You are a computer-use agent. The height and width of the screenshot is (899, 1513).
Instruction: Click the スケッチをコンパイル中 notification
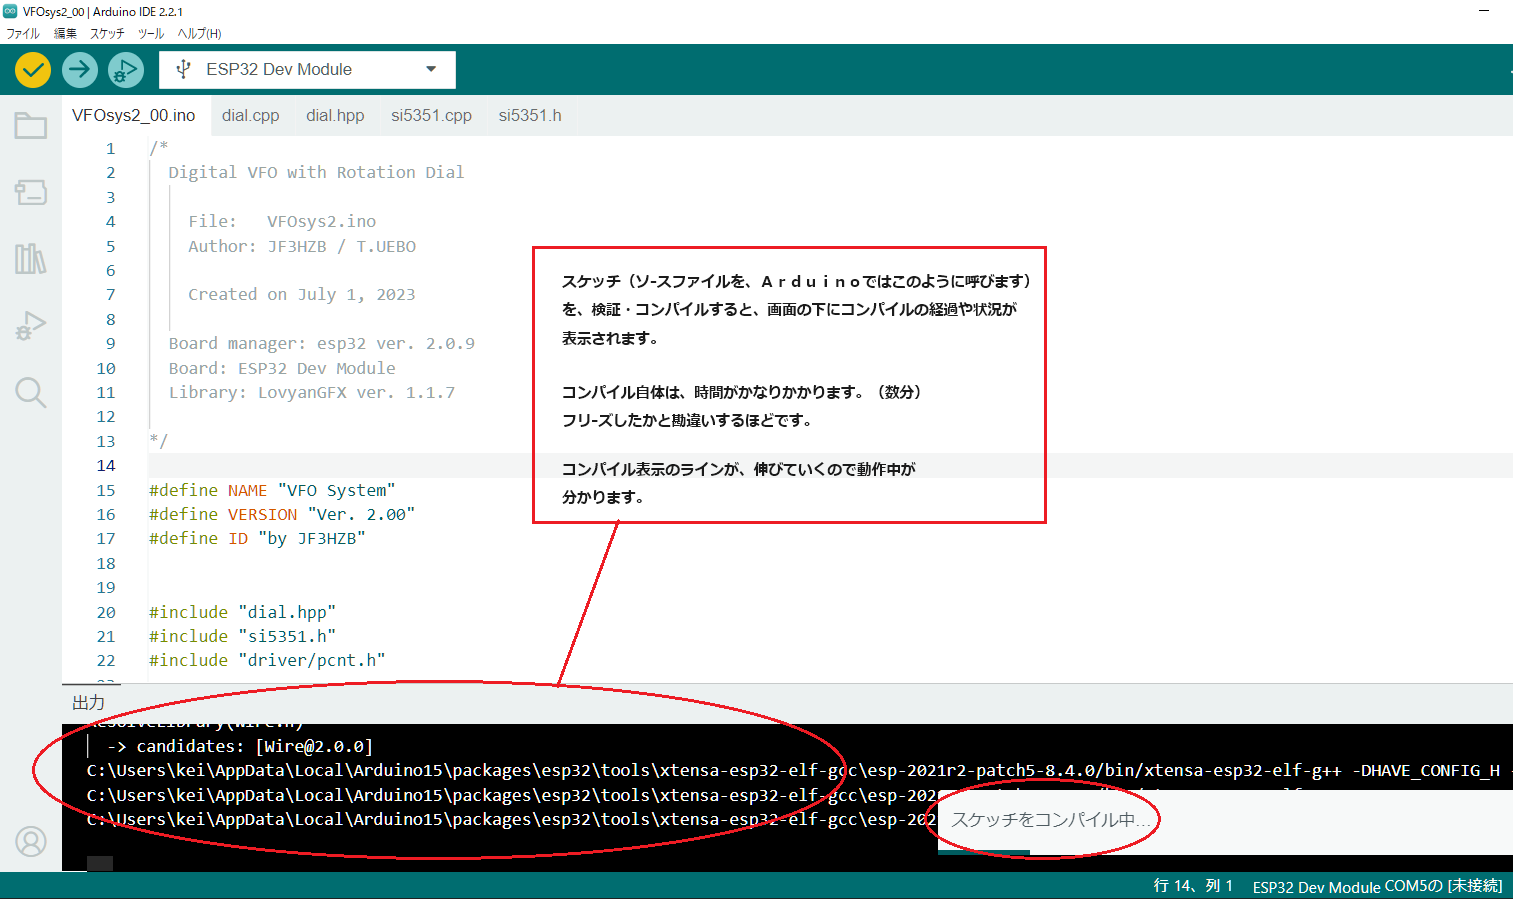point(1050,820)
